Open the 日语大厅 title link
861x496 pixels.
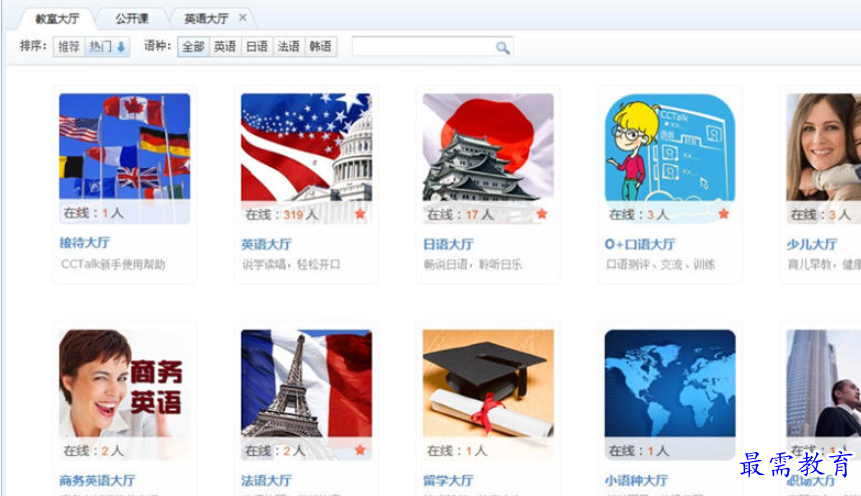tap(448, 244)
